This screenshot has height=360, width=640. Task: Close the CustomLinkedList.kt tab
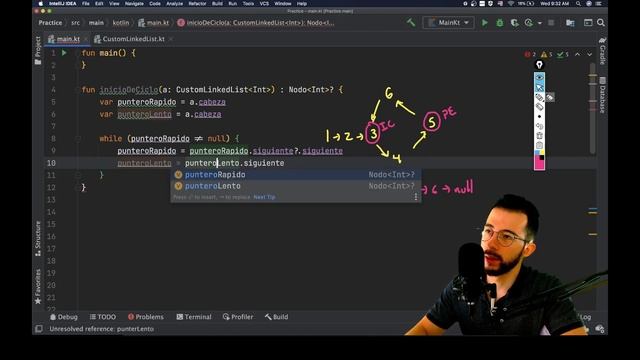coord(171,39)
